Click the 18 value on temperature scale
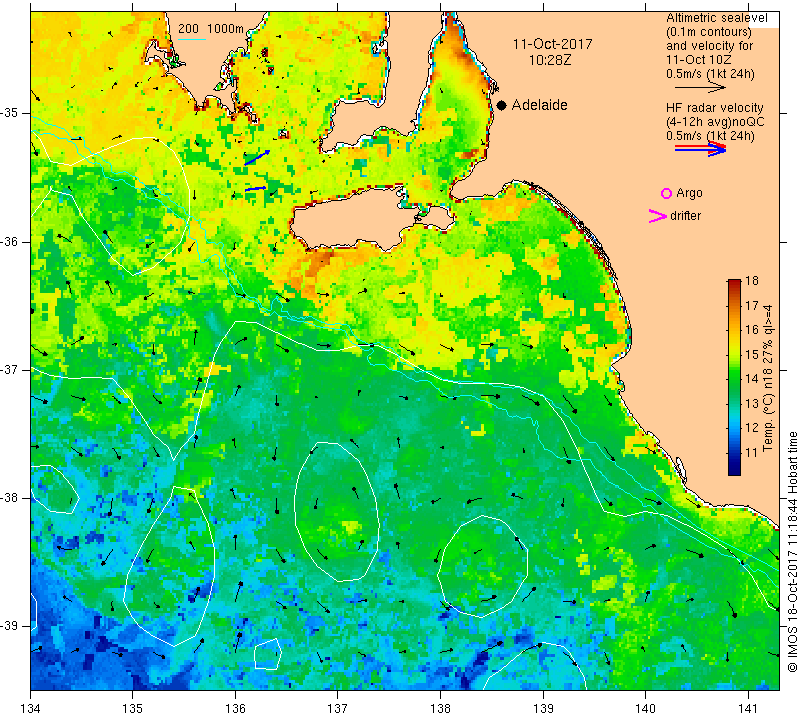Viewport: 800px width, 720px height. click(752, 281)
